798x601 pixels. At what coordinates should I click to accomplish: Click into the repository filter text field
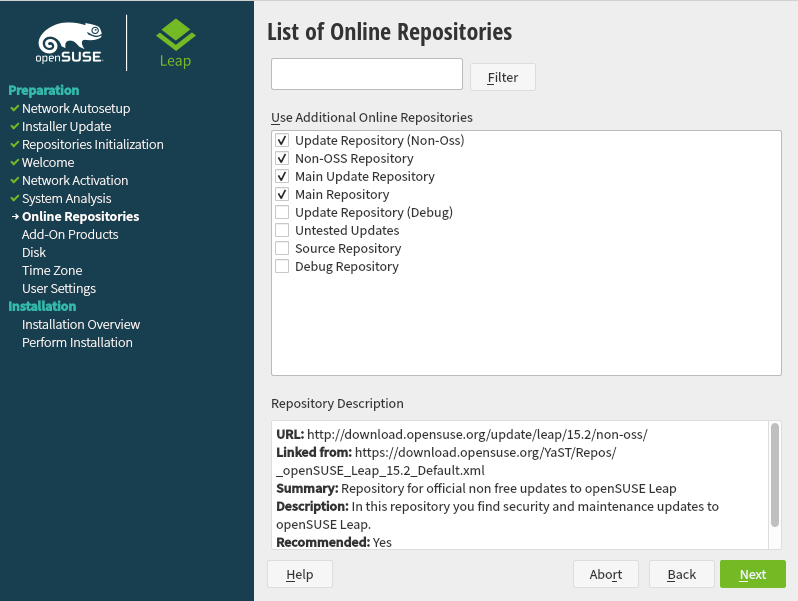(x=366, y=74)
